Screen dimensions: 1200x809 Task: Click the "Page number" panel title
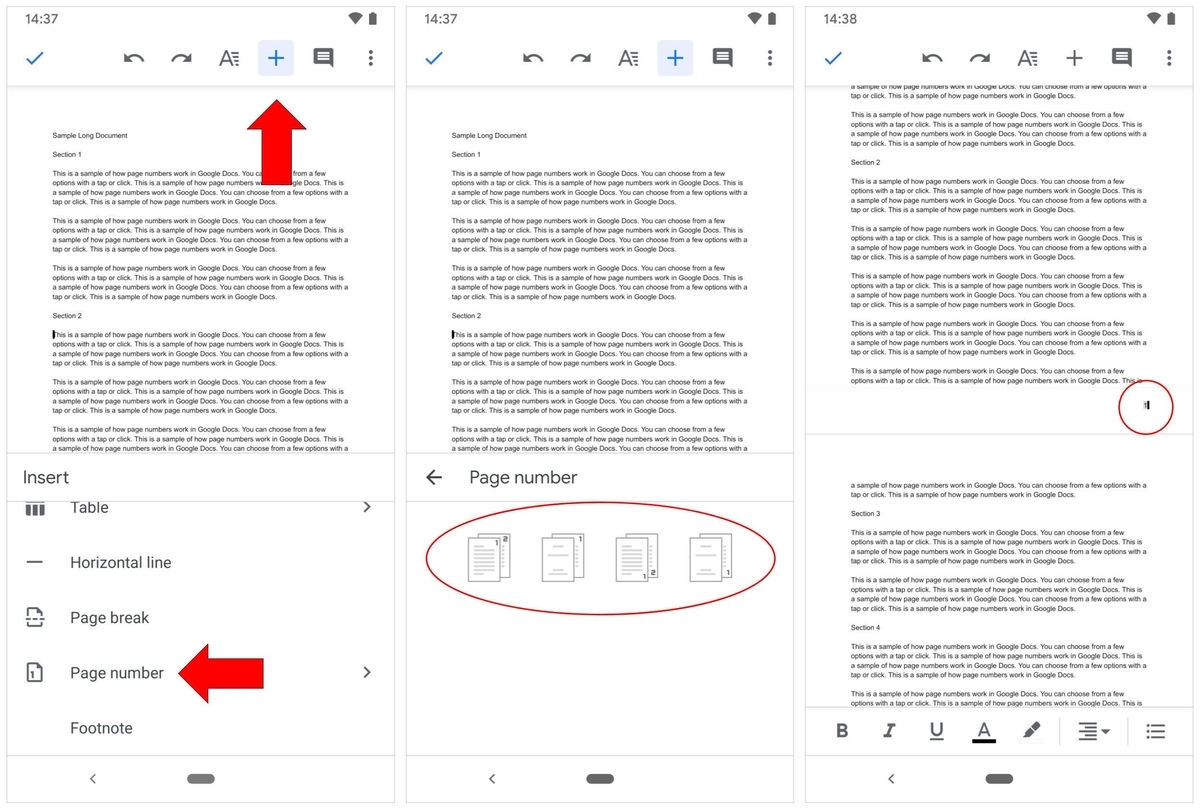click(x=523, y=477)
